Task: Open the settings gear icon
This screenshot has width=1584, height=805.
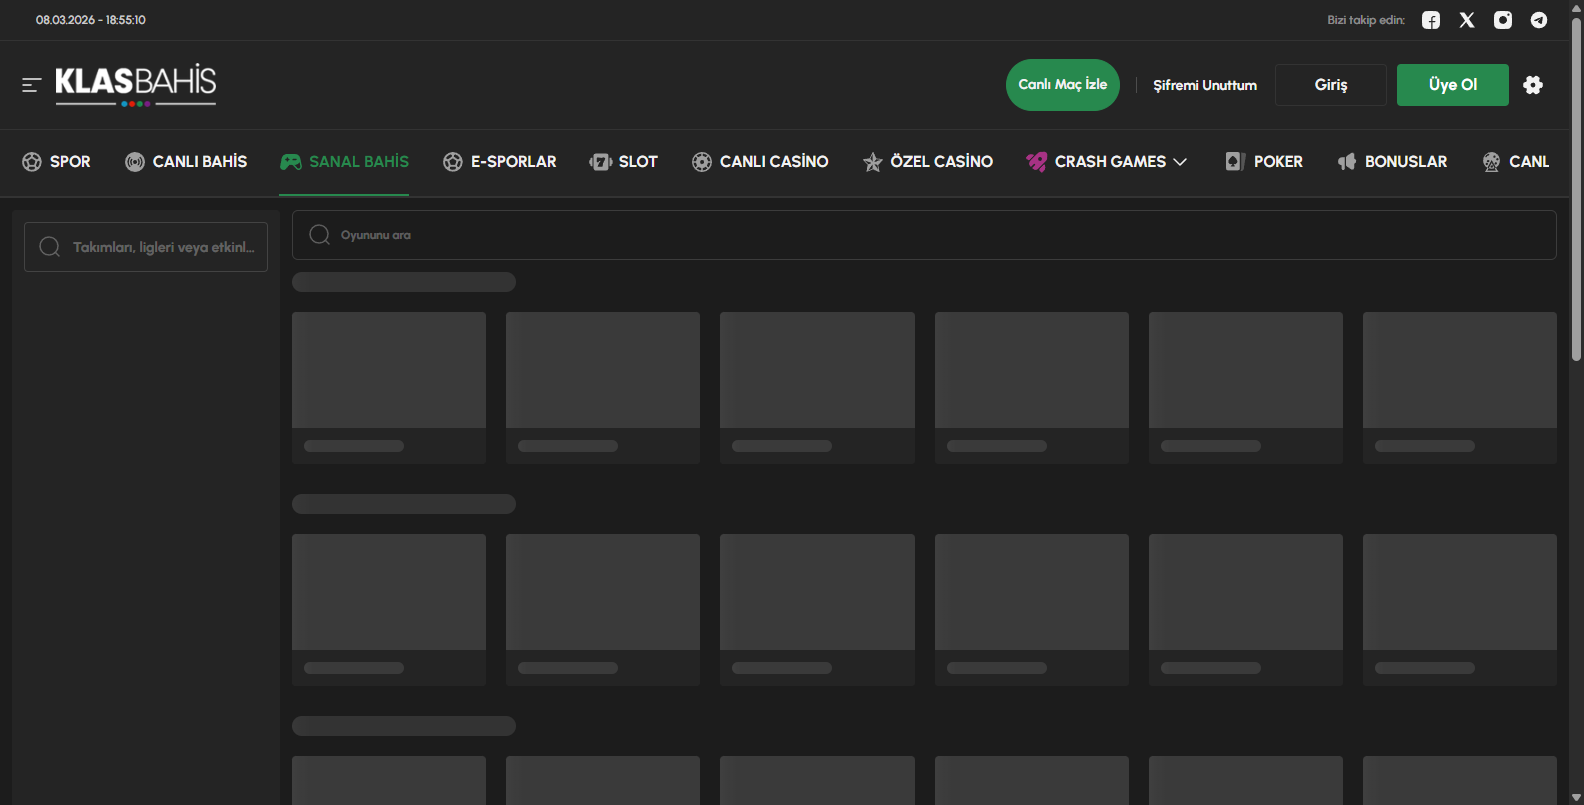Action: (x=1533, y=85)
